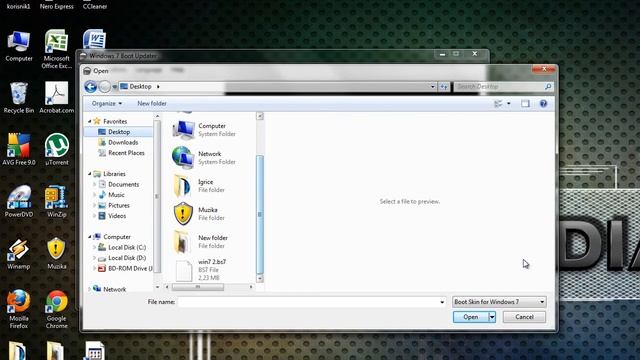Screen dimensions: 640x360
Task: Click the File name input field
Action: point(308,302)
